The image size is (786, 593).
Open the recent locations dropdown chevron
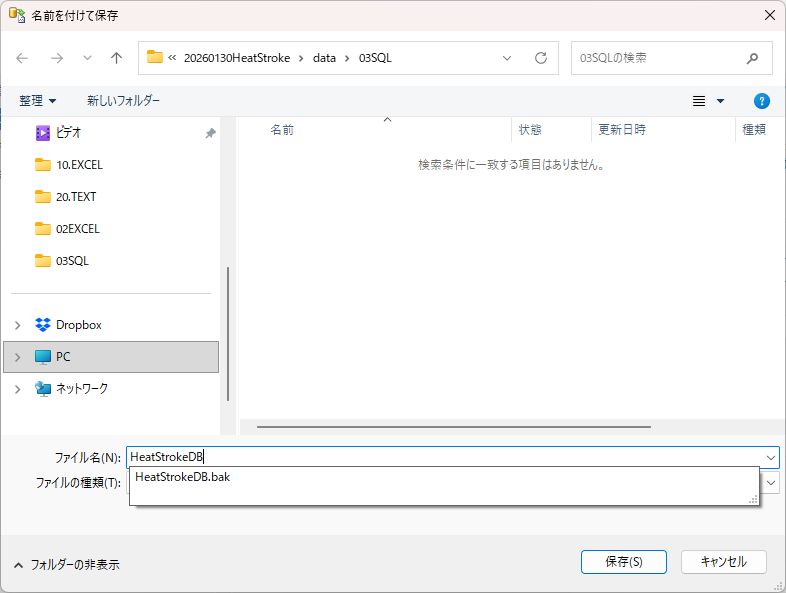pos(87,58)
